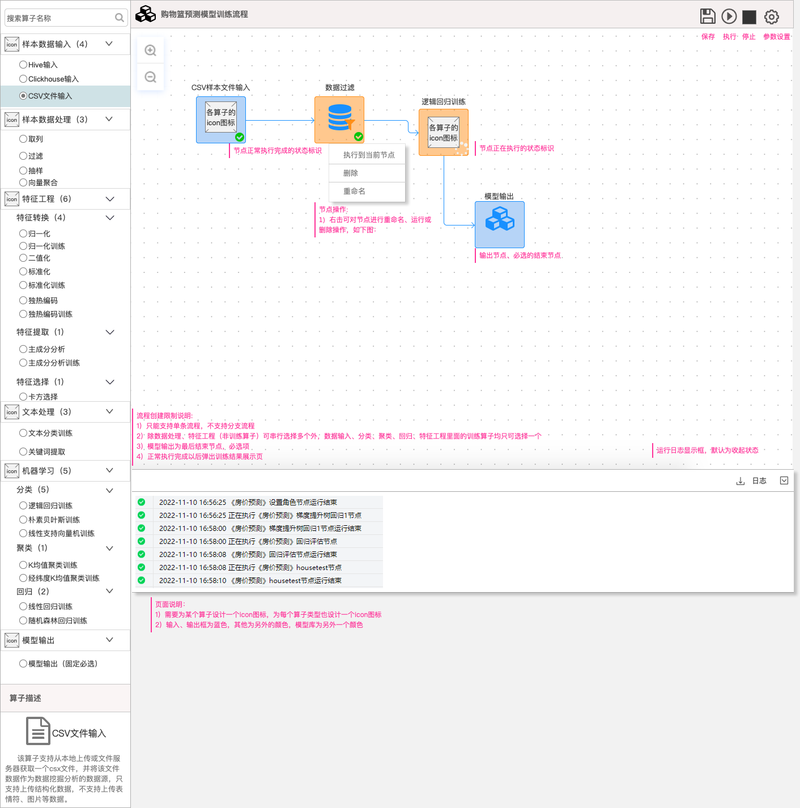Image resolution: width=800 pixels, height=808 pixels.
Task: Choose the 抽样 operator radio
Action: [23, 171]
